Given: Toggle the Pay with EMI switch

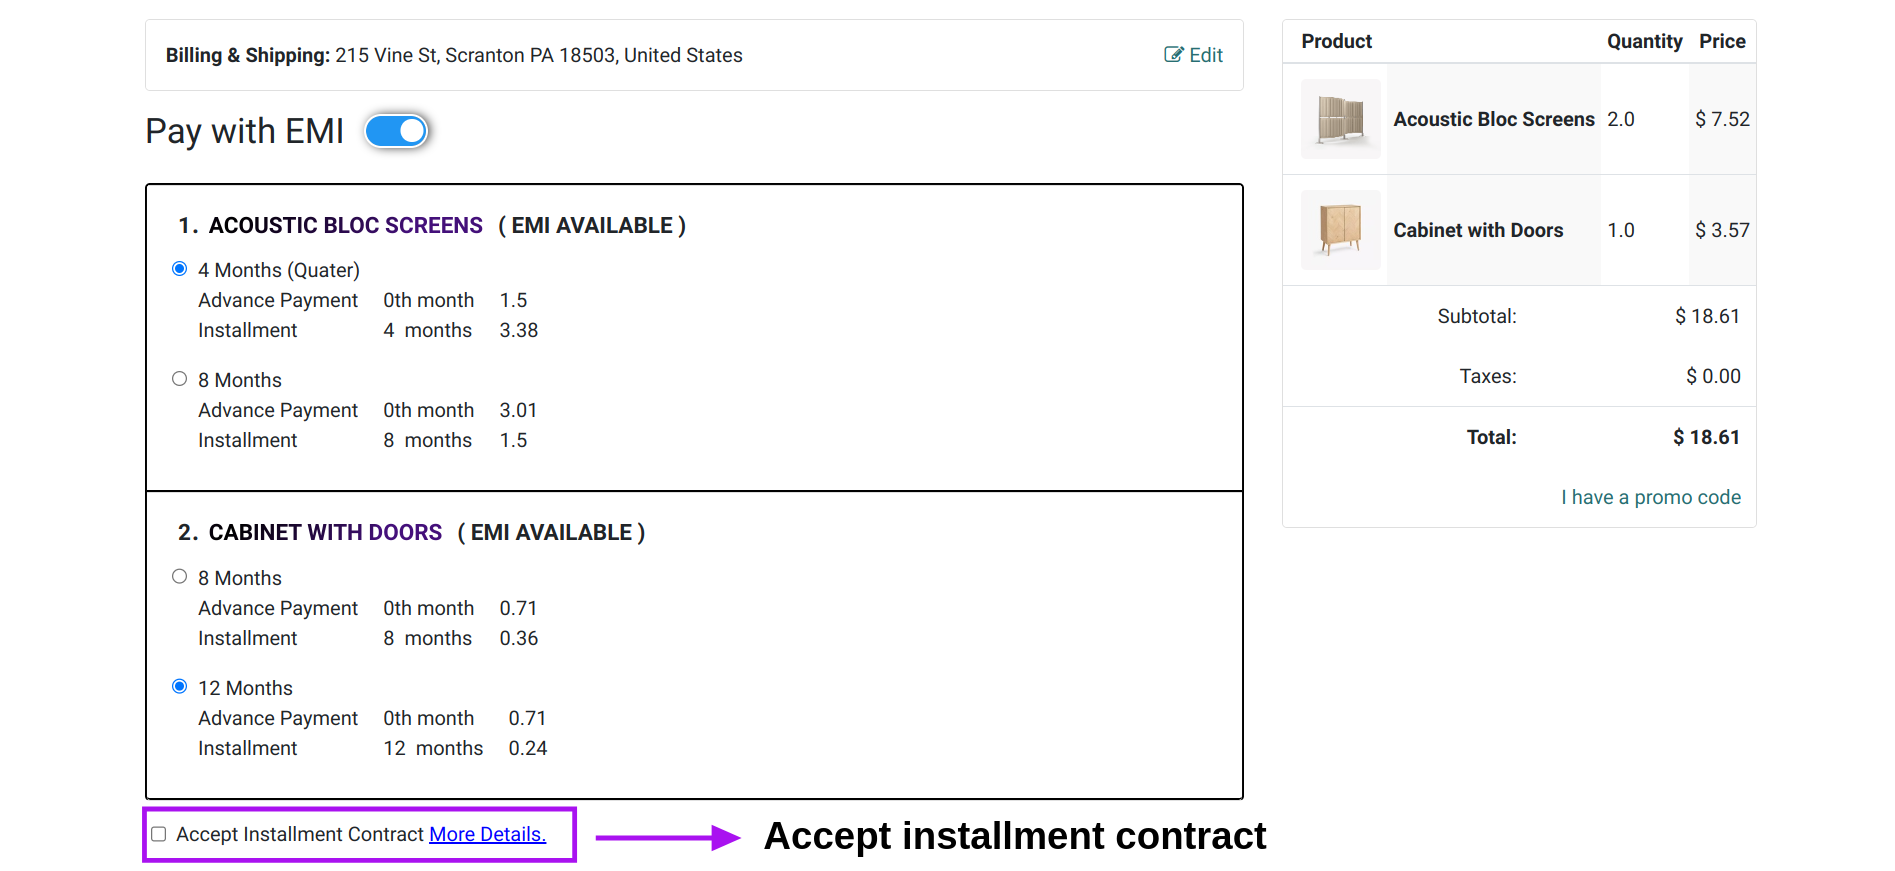Looking at the screenshot, I should coord(396,131).
